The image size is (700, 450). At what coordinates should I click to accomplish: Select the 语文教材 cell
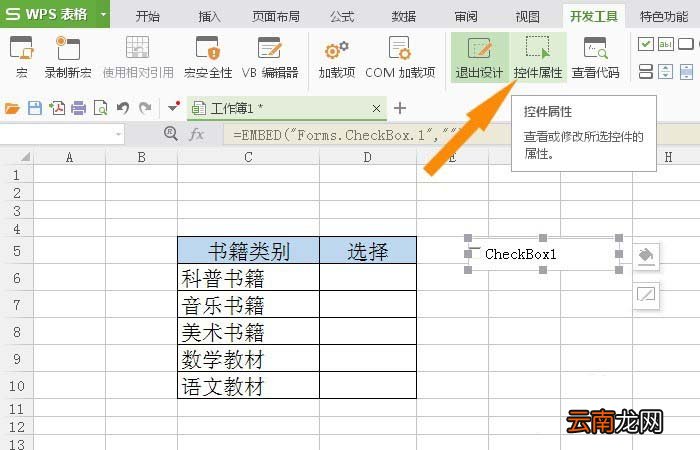[x=249, y=385]
